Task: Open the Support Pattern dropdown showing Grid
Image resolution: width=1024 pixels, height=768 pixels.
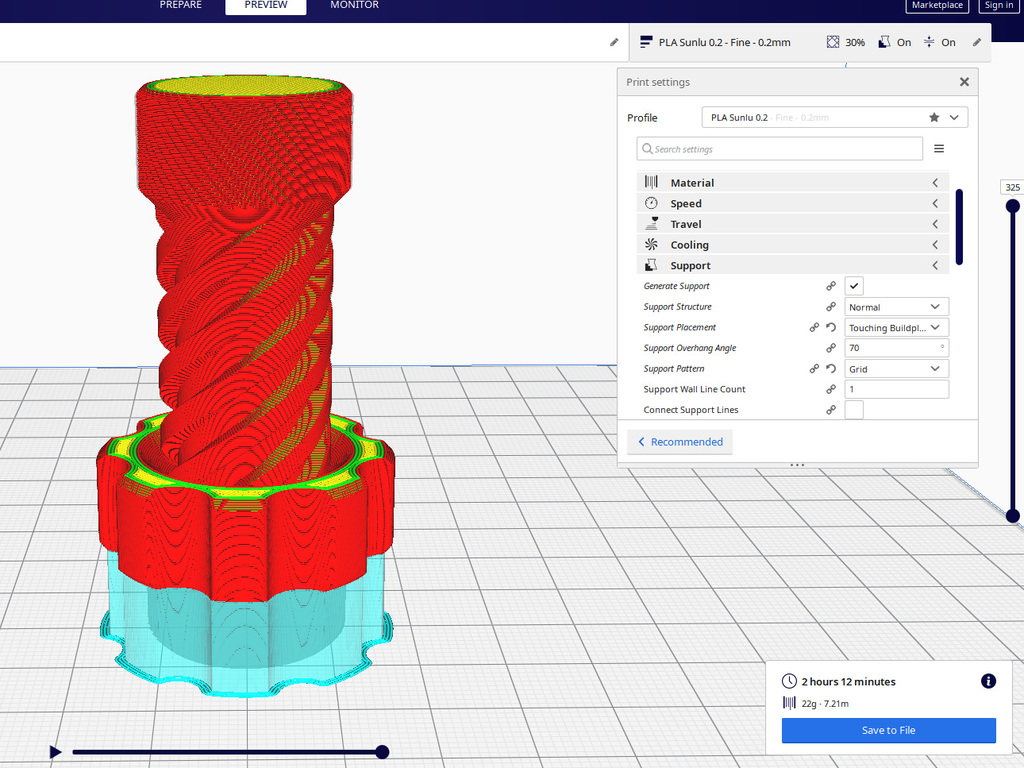Action: point(896,368)
